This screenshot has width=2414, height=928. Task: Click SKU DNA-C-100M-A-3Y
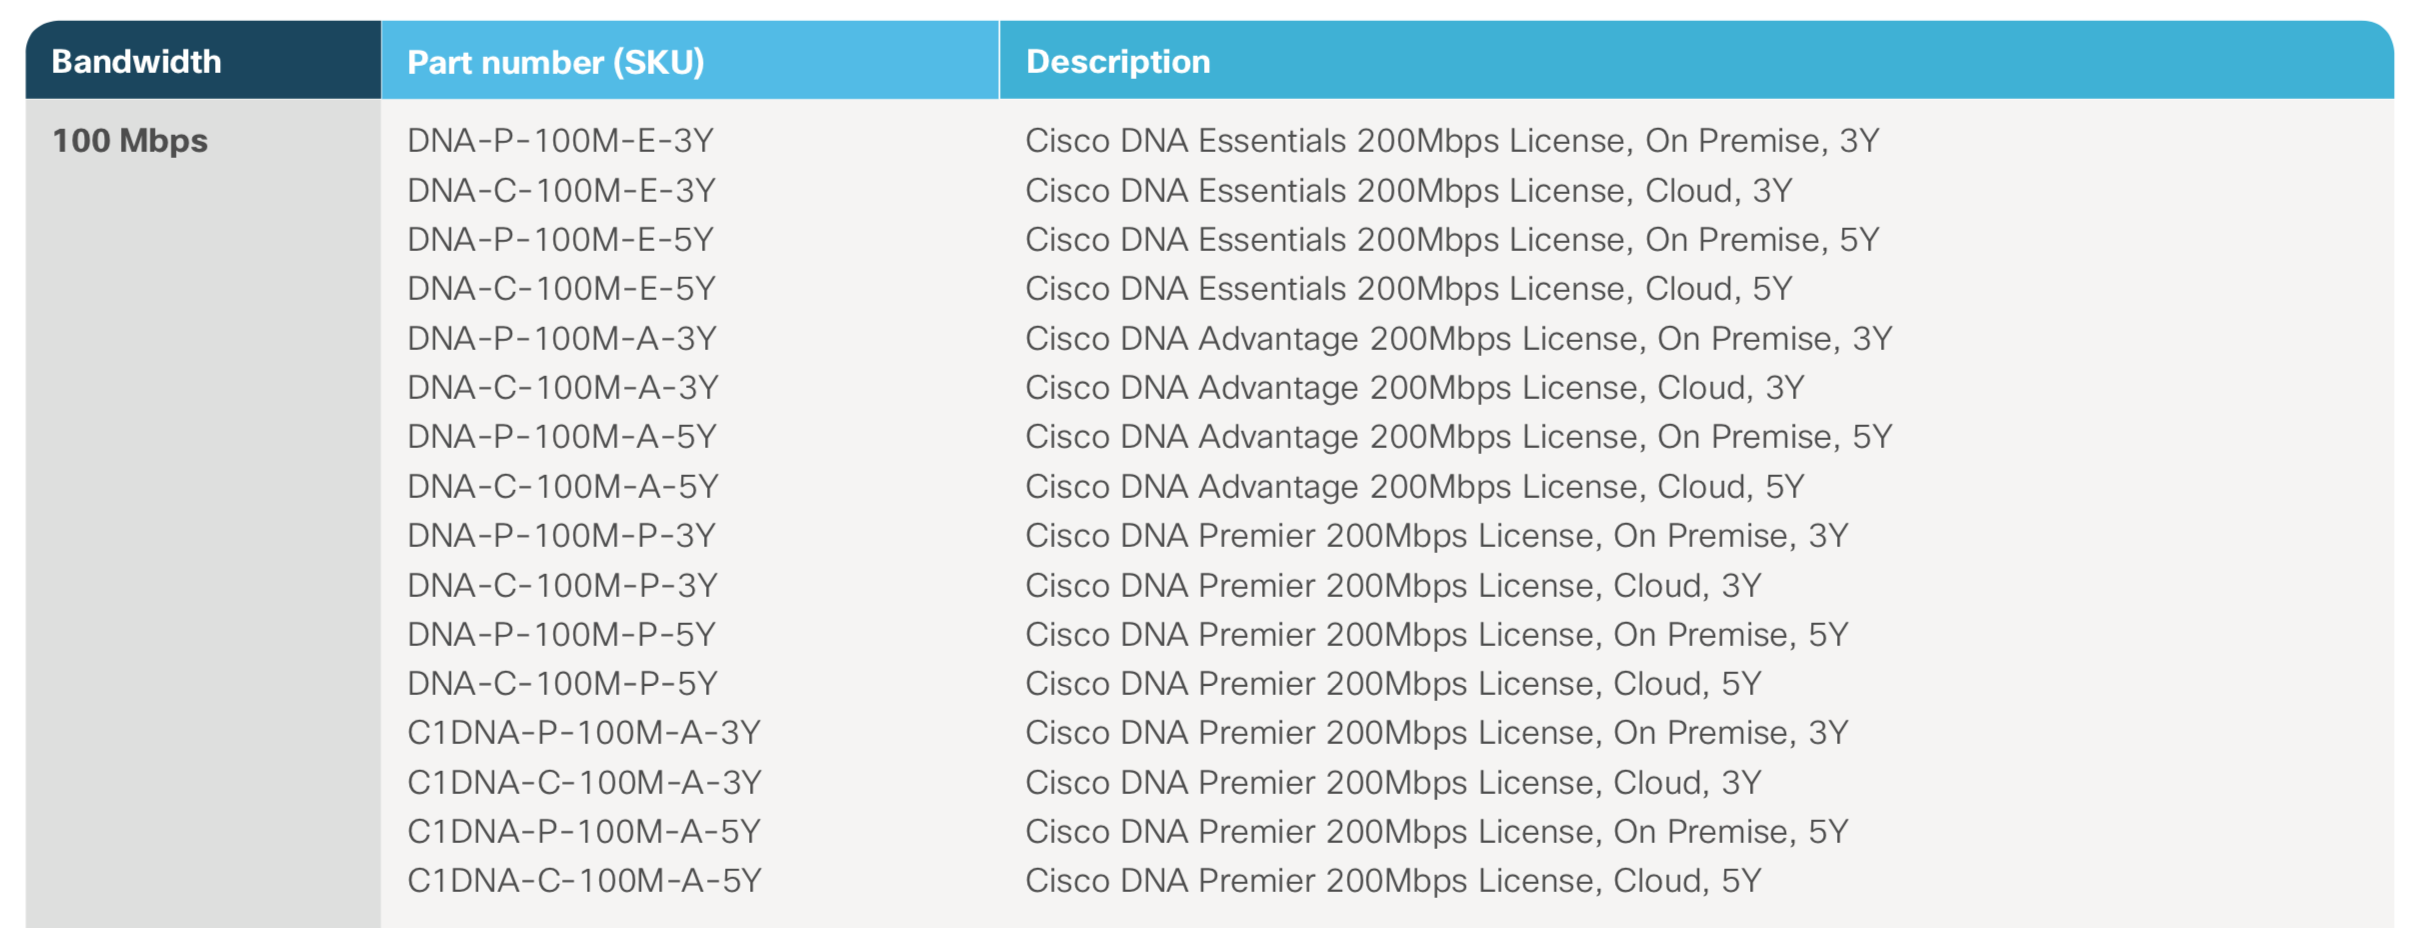click(x=562, y=388)
